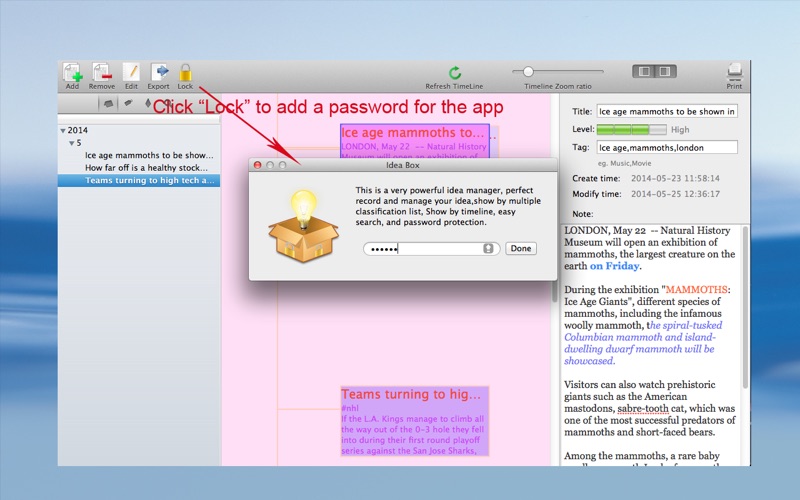This screenshot has height=500, width=800.
Task: Collapse the 2014 year group
Action: point(63,131)
